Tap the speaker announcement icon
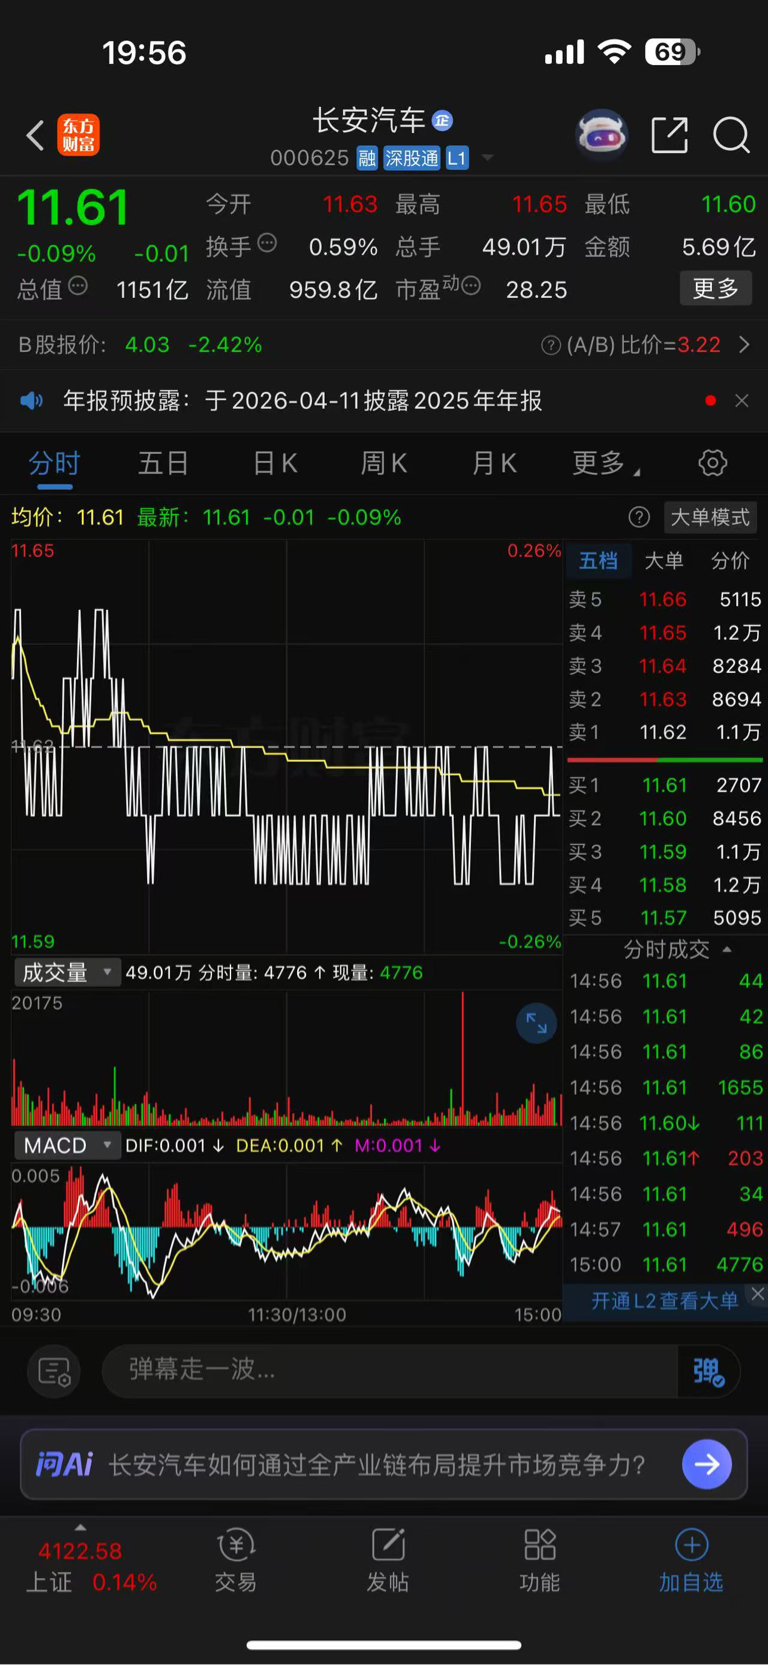 (x=32, y=401)
